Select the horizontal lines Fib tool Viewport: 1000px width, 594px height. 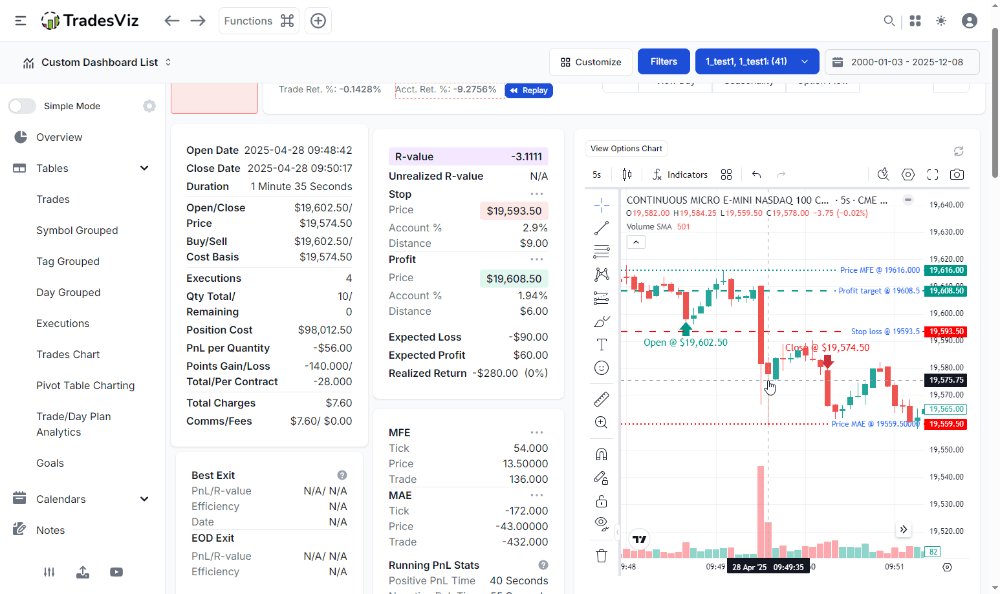[x=601, y=251]
